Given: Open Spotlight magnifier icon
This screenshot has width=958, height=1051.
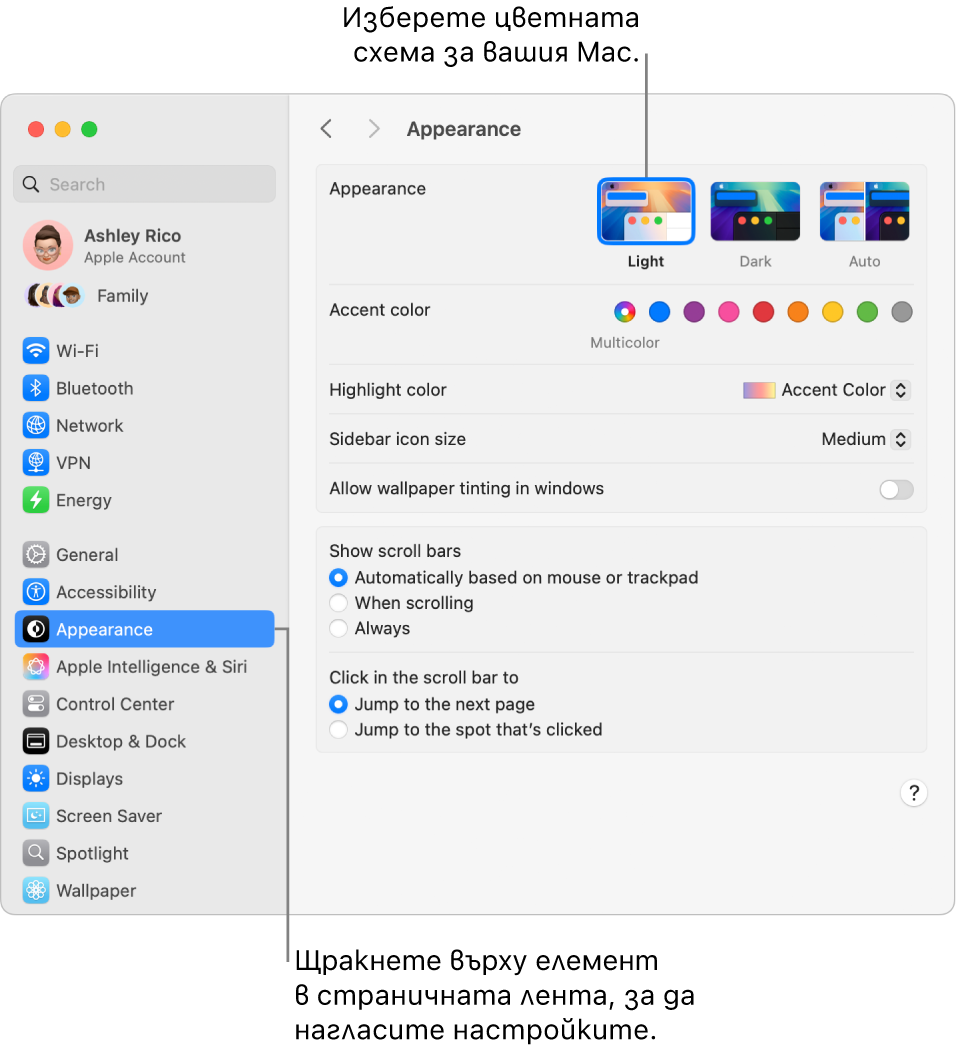Looking at the screenshot, I should coord(36,853).
